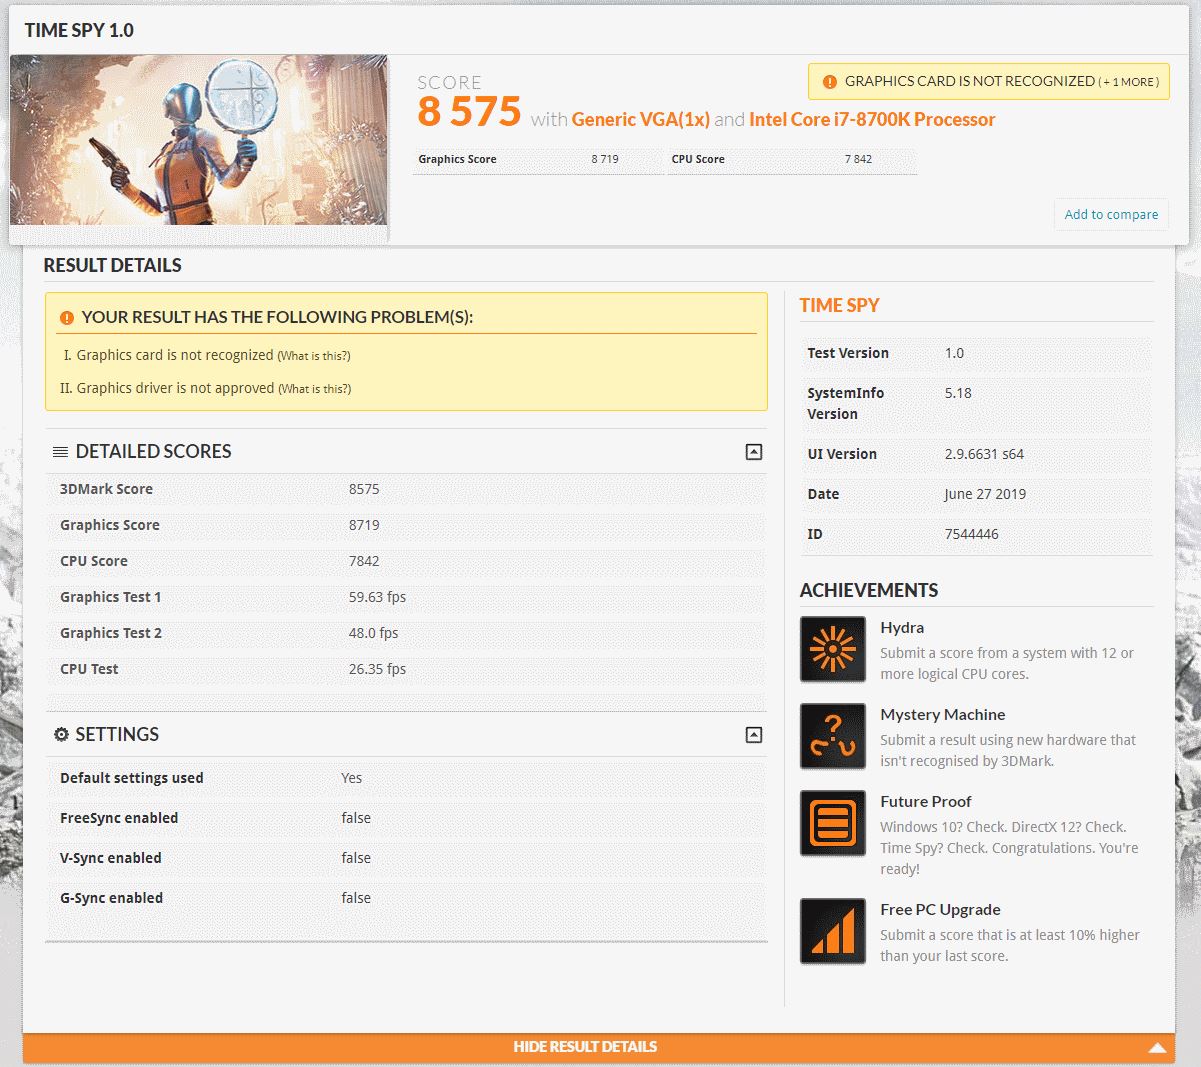Click the Test Version 1.0 value

click(x=955, y=353)
